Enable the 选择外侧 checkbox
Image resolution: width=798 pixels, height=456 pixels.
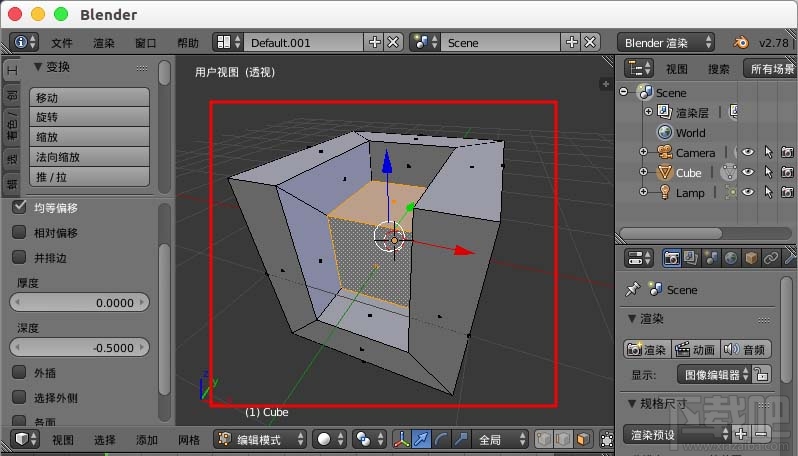tap(19, 397)
